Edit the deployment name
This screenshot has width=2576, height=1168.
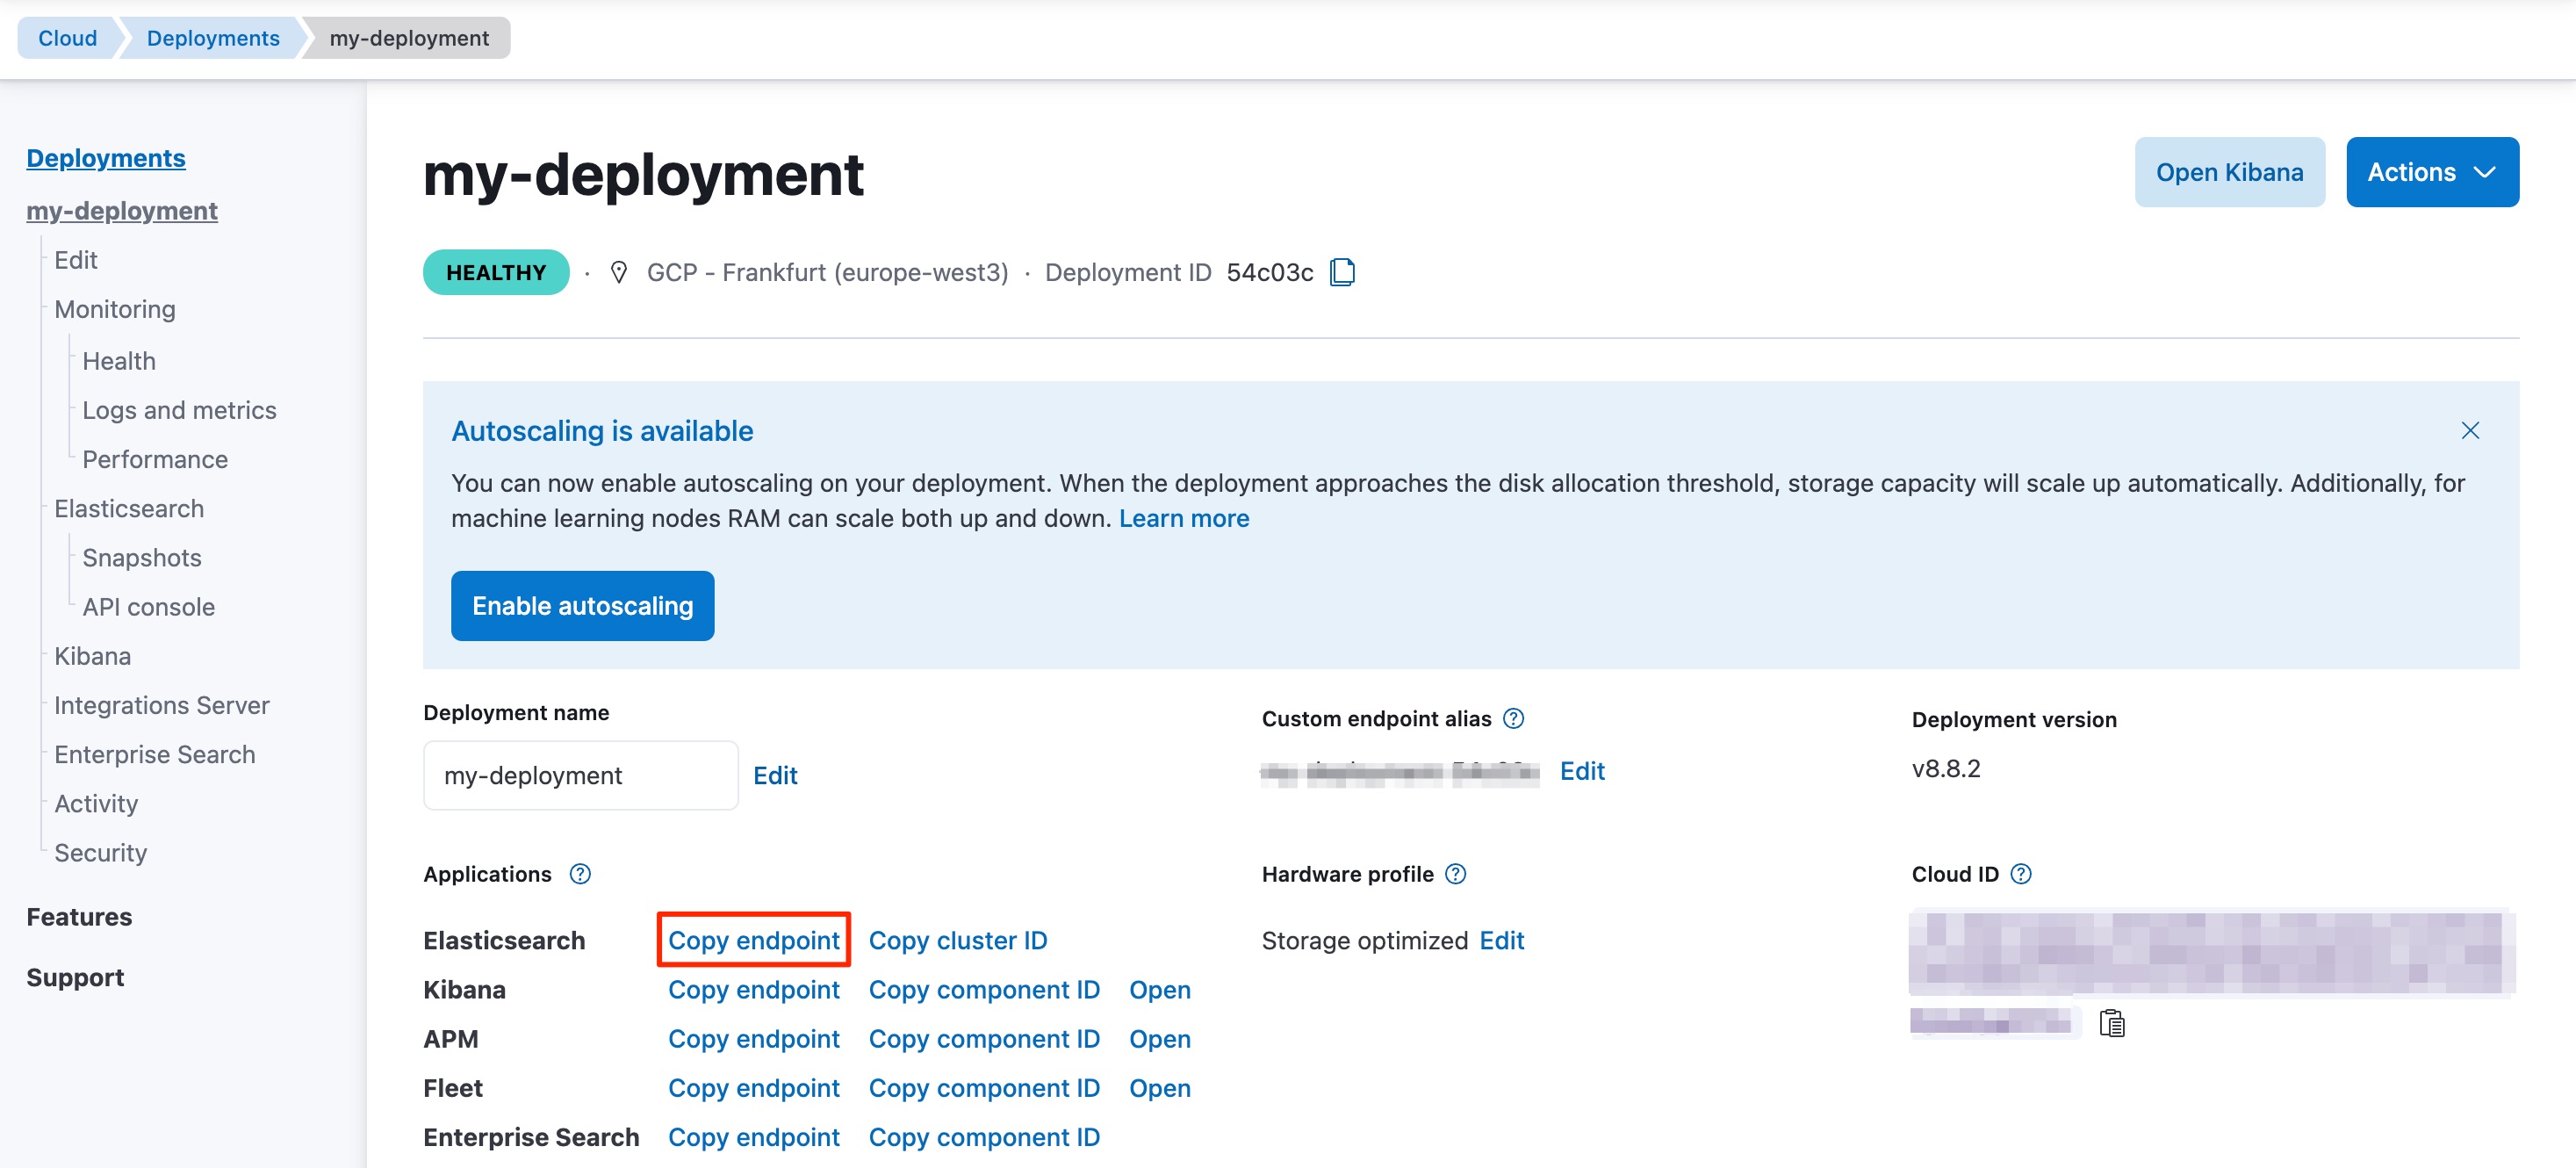point(775,775)
